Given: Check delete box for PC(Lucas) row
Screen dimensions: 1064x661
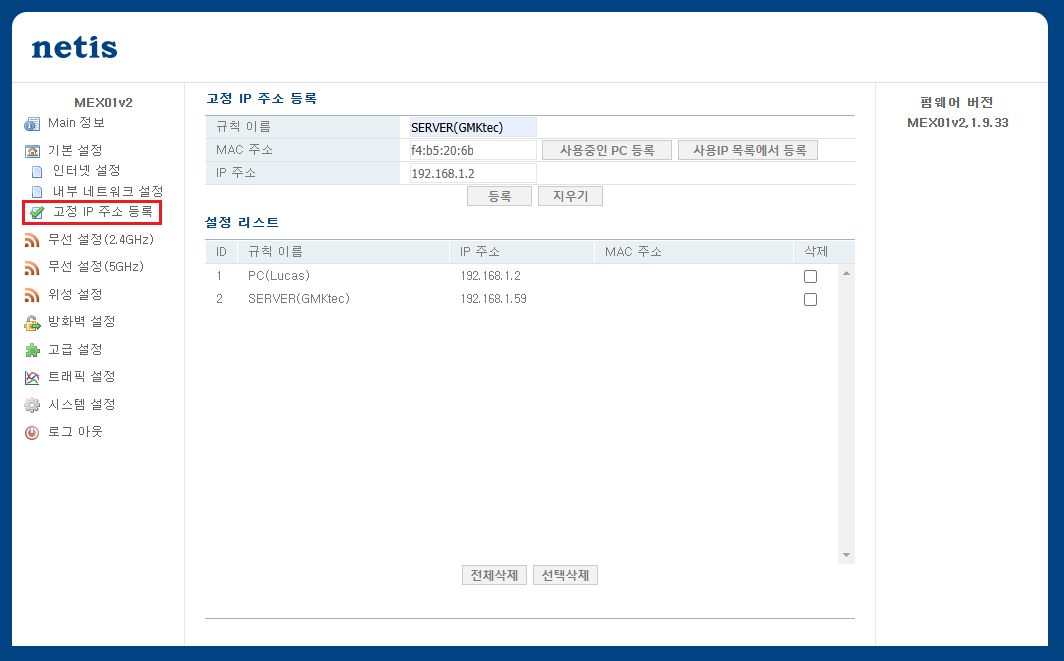Looking at the screenshot, I should pyautogui.click(x=810, y=276).
